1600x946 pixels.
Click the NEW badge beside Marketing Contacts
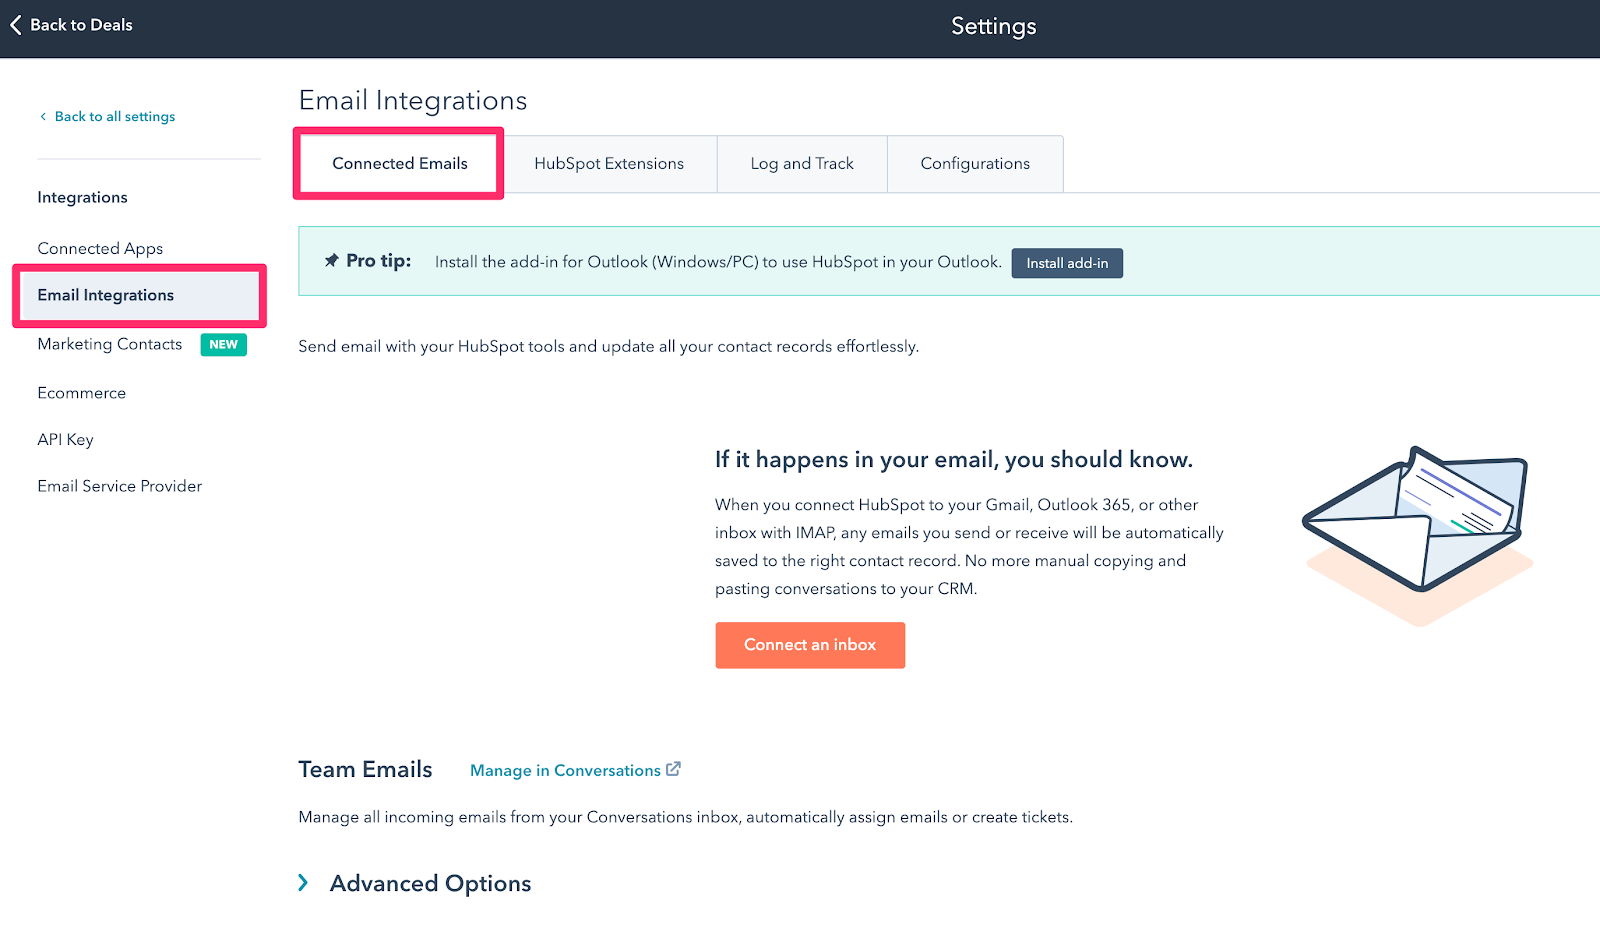click(x=223, y=344)
